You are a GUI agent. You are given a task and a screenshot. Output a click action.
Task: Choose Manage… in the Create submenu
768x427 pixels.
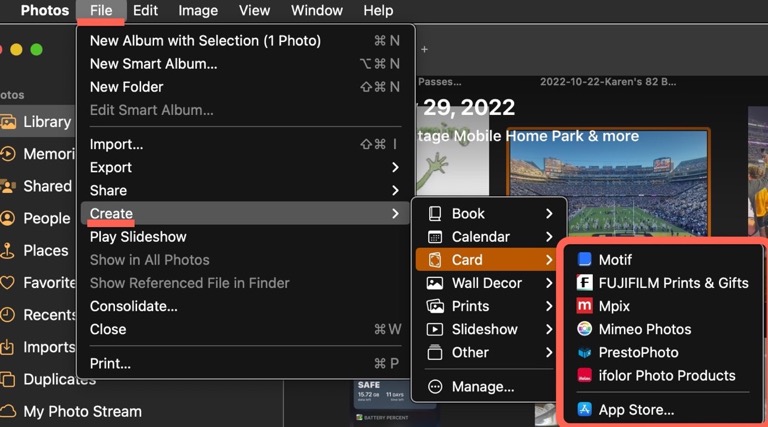click(x=482, y=387)
